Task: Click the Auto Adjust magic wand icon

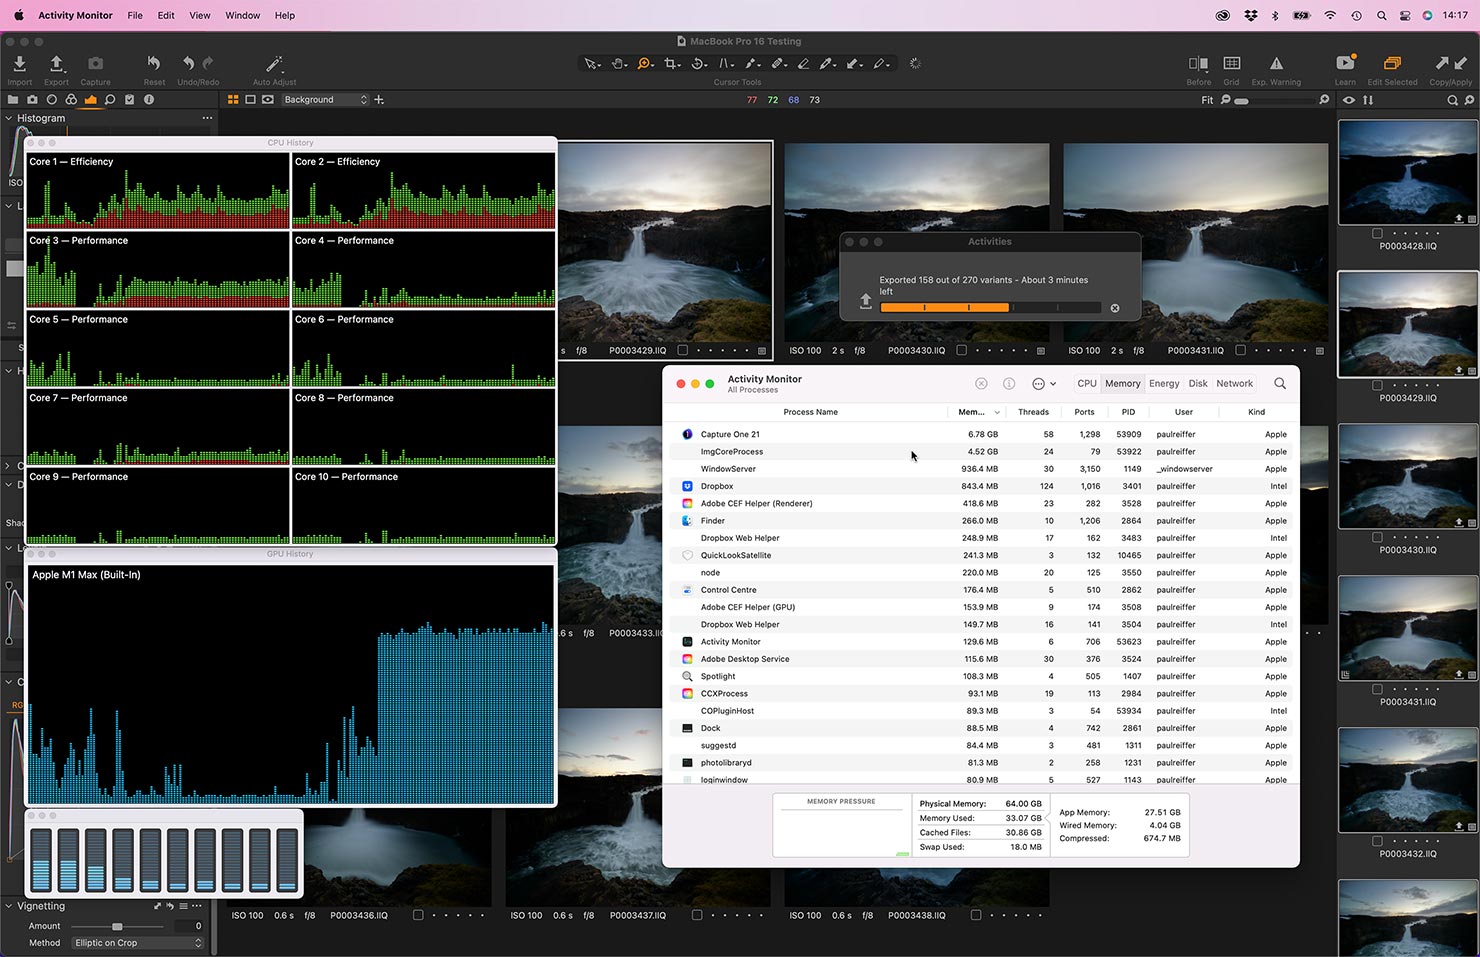Action: point(274,64)
